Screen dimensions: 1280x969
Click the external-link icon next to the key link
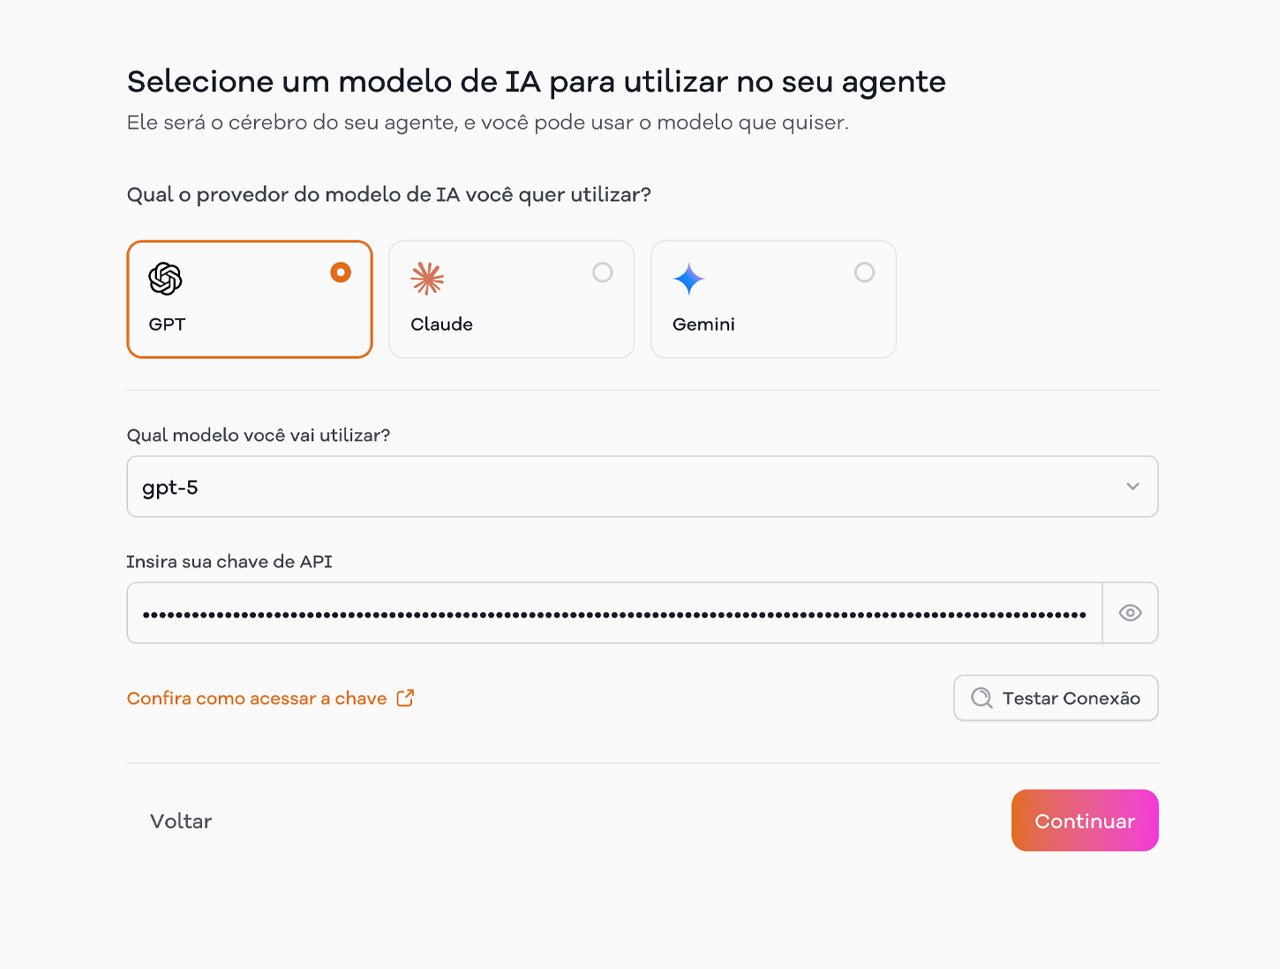click(404, 698)
